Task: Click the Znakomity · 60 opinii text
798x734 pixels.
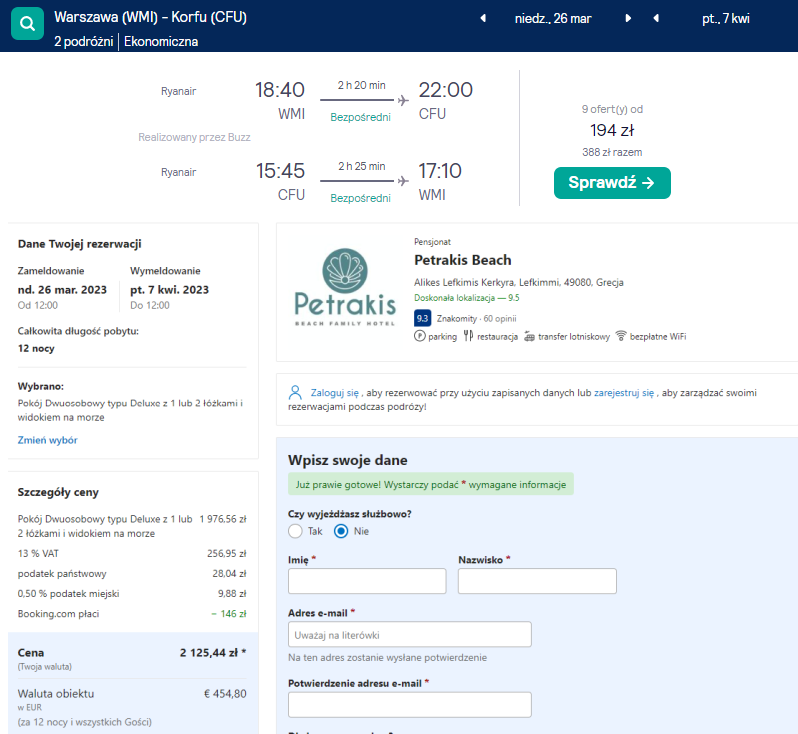Action: [x=476, y=319]
